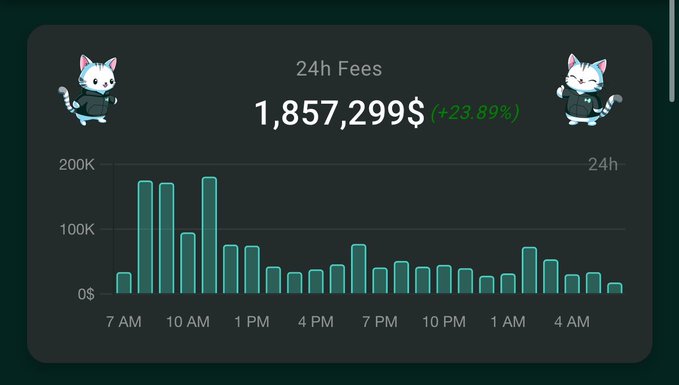Select the tallest bar near 11 AM
The width and height of the screenshot is (679, 385).
point(209,235)
